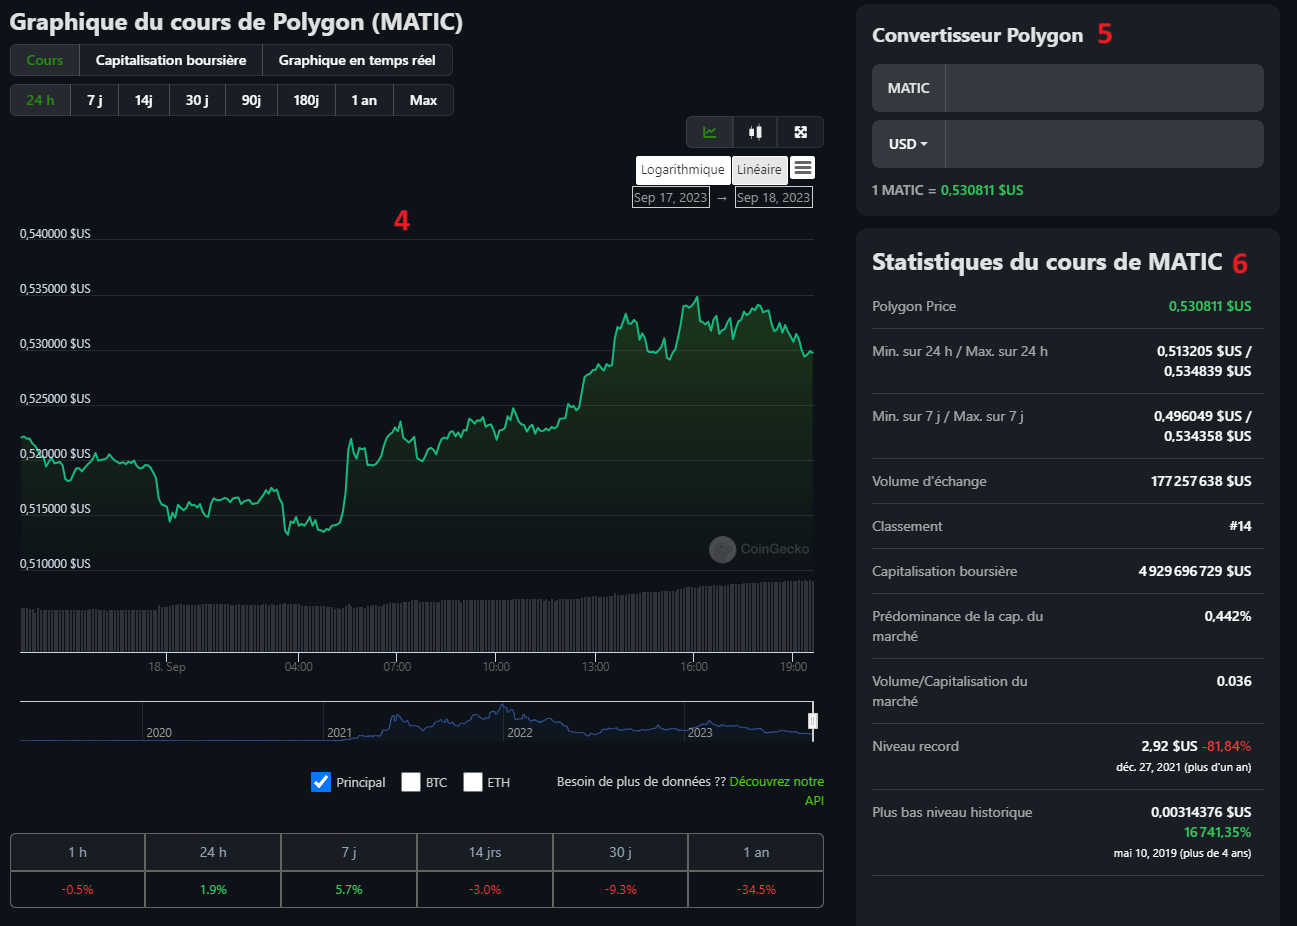This screenshot has height=926, width=1297.
Task: Select the 24 h time range
Action: click(x=41, y=100)
